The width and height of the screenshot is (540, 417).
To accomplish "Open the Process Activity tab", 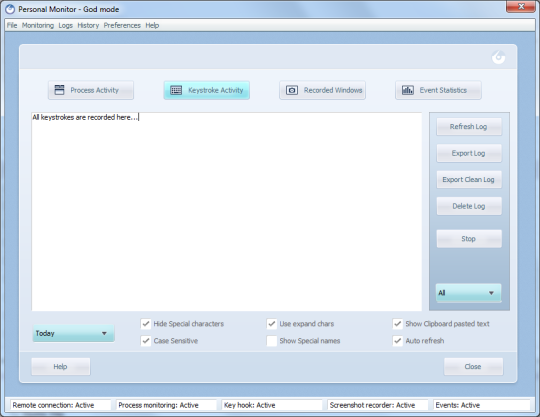I will point(91,90).
